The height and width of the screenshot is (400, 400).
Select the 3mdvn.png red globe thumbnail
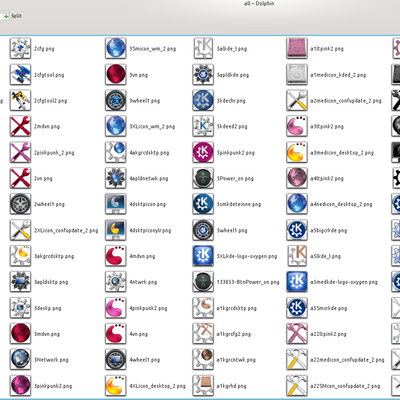tap(20, 334)
